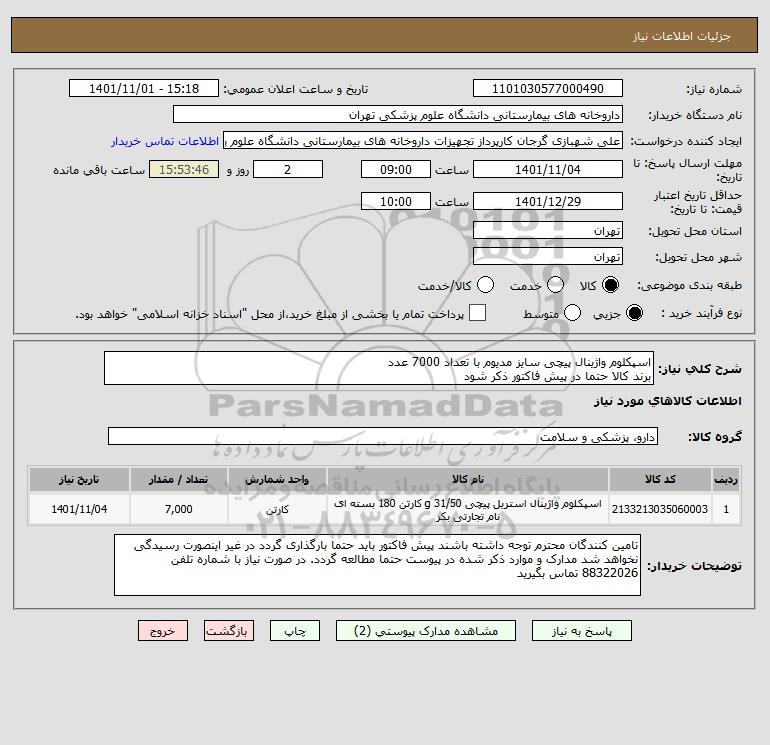Click row number 1 cell
The height and width of the screenshot is (745, 770).
coord(726,509)
